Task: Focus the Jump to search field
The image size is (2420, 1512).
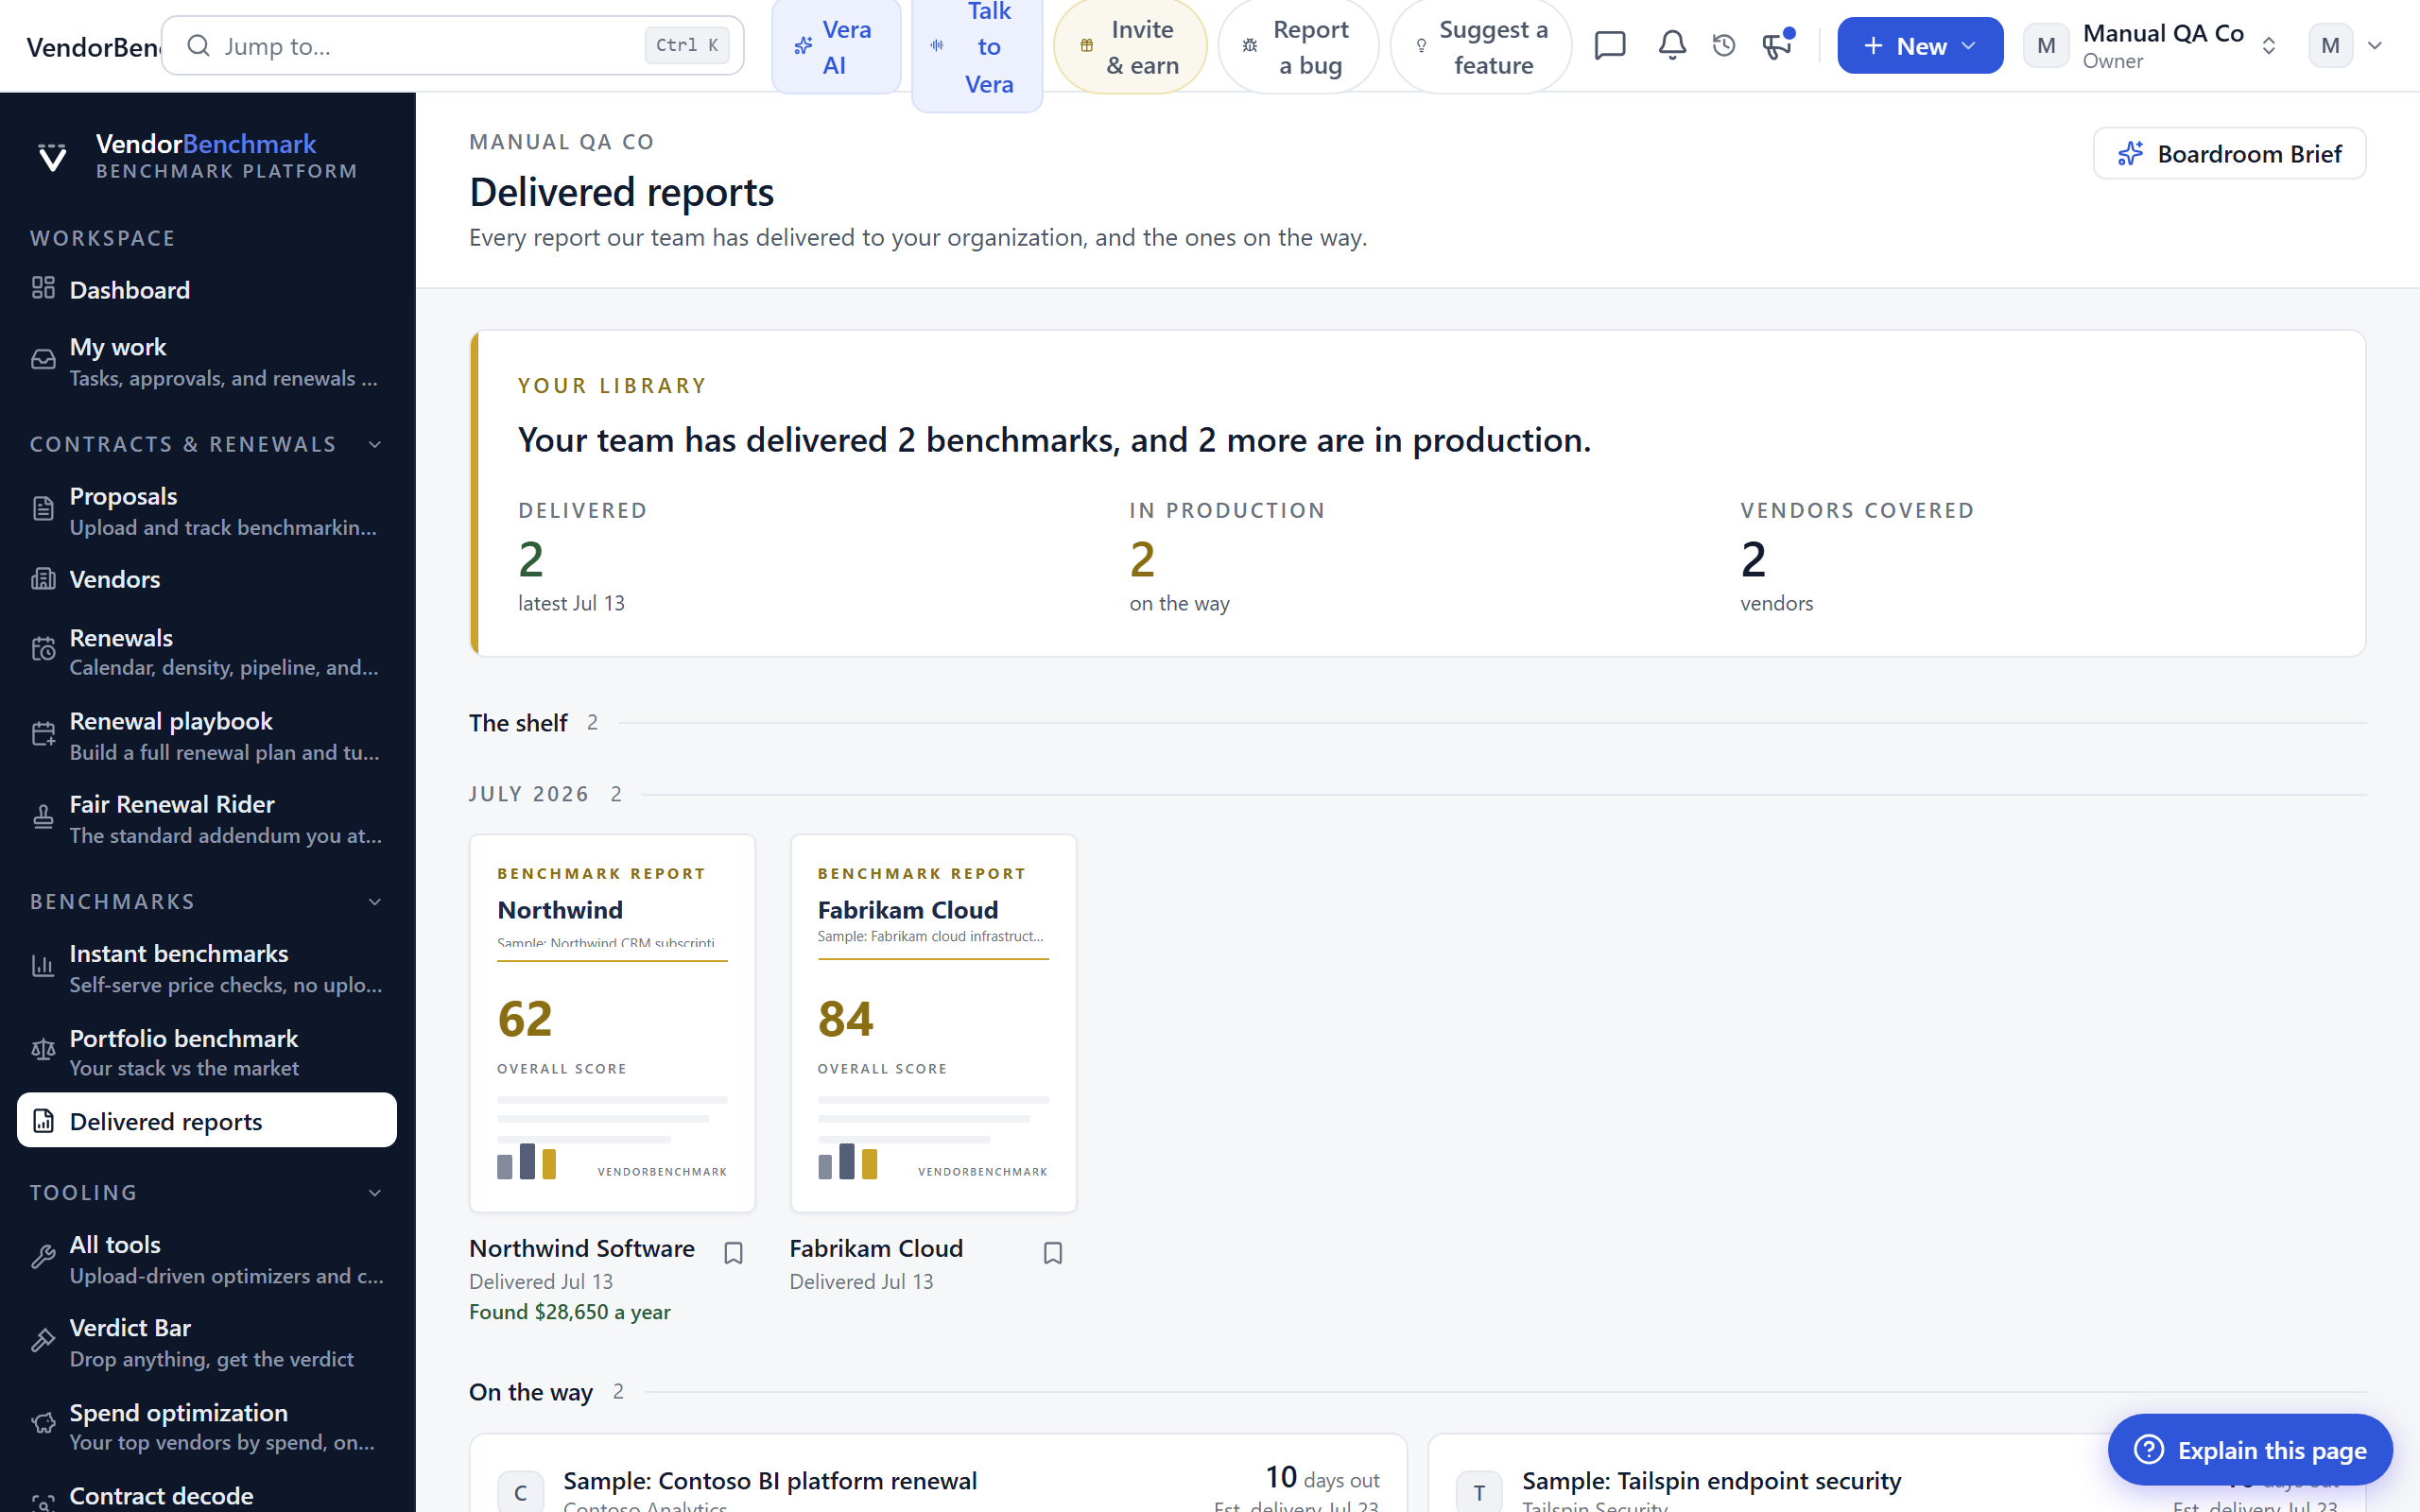Action: pos(452,46)
